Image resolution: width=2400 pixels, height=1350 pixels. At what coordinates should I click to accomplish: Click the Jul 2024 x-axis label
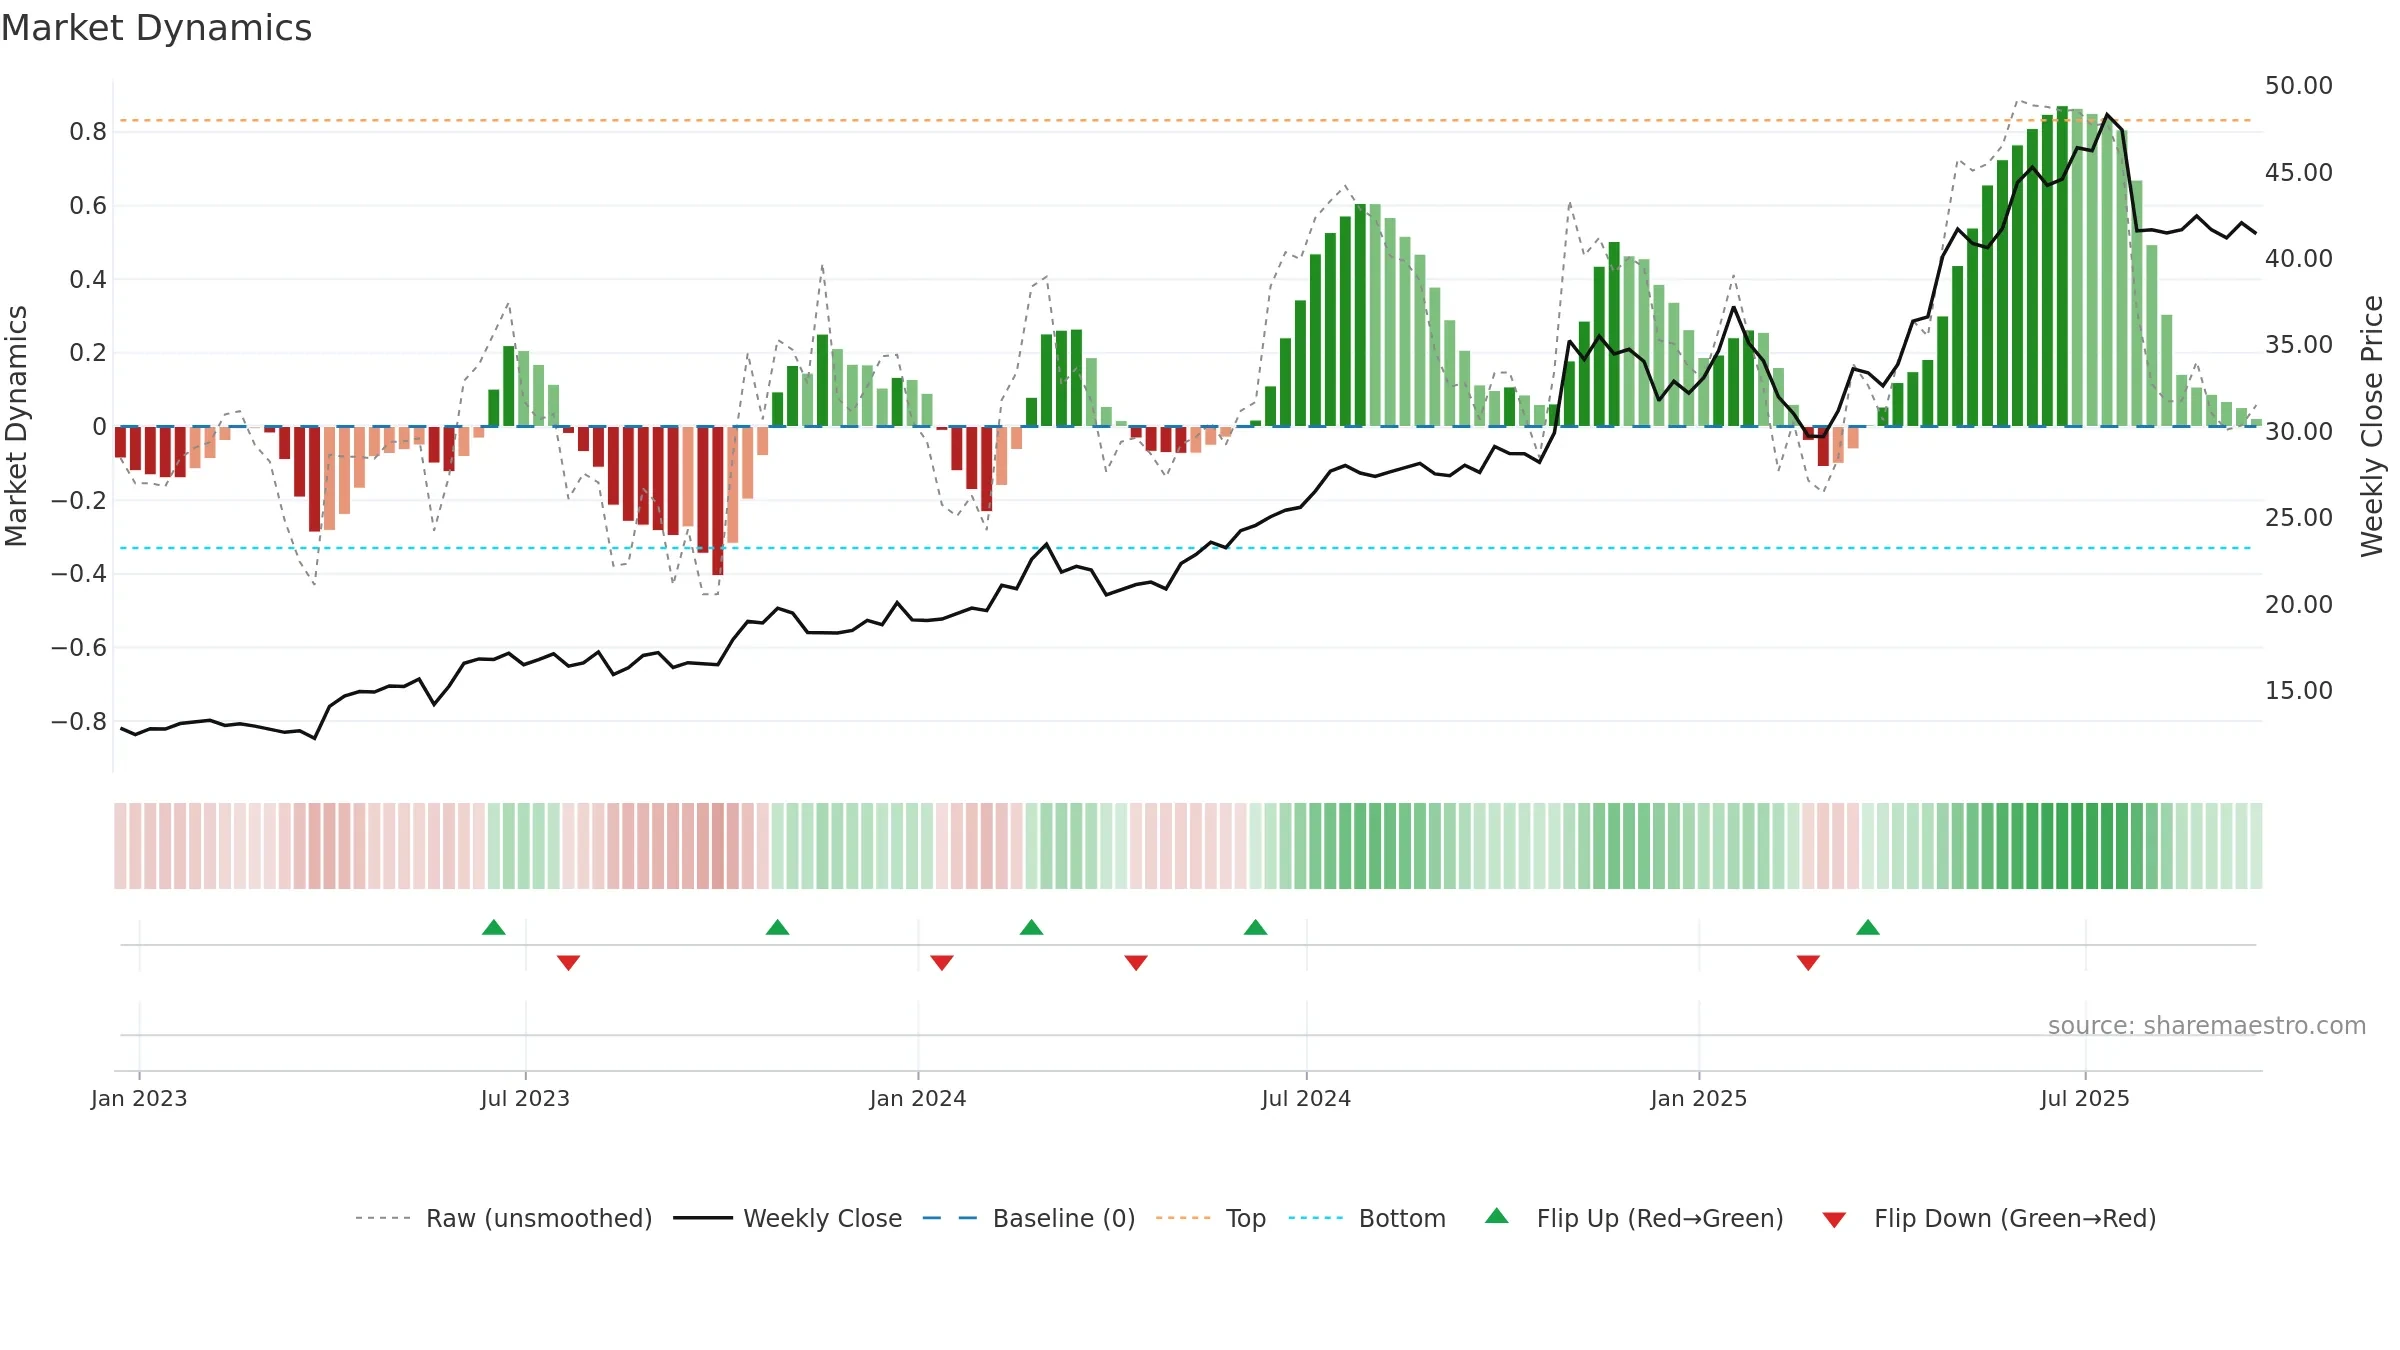pos(1306,1098)
